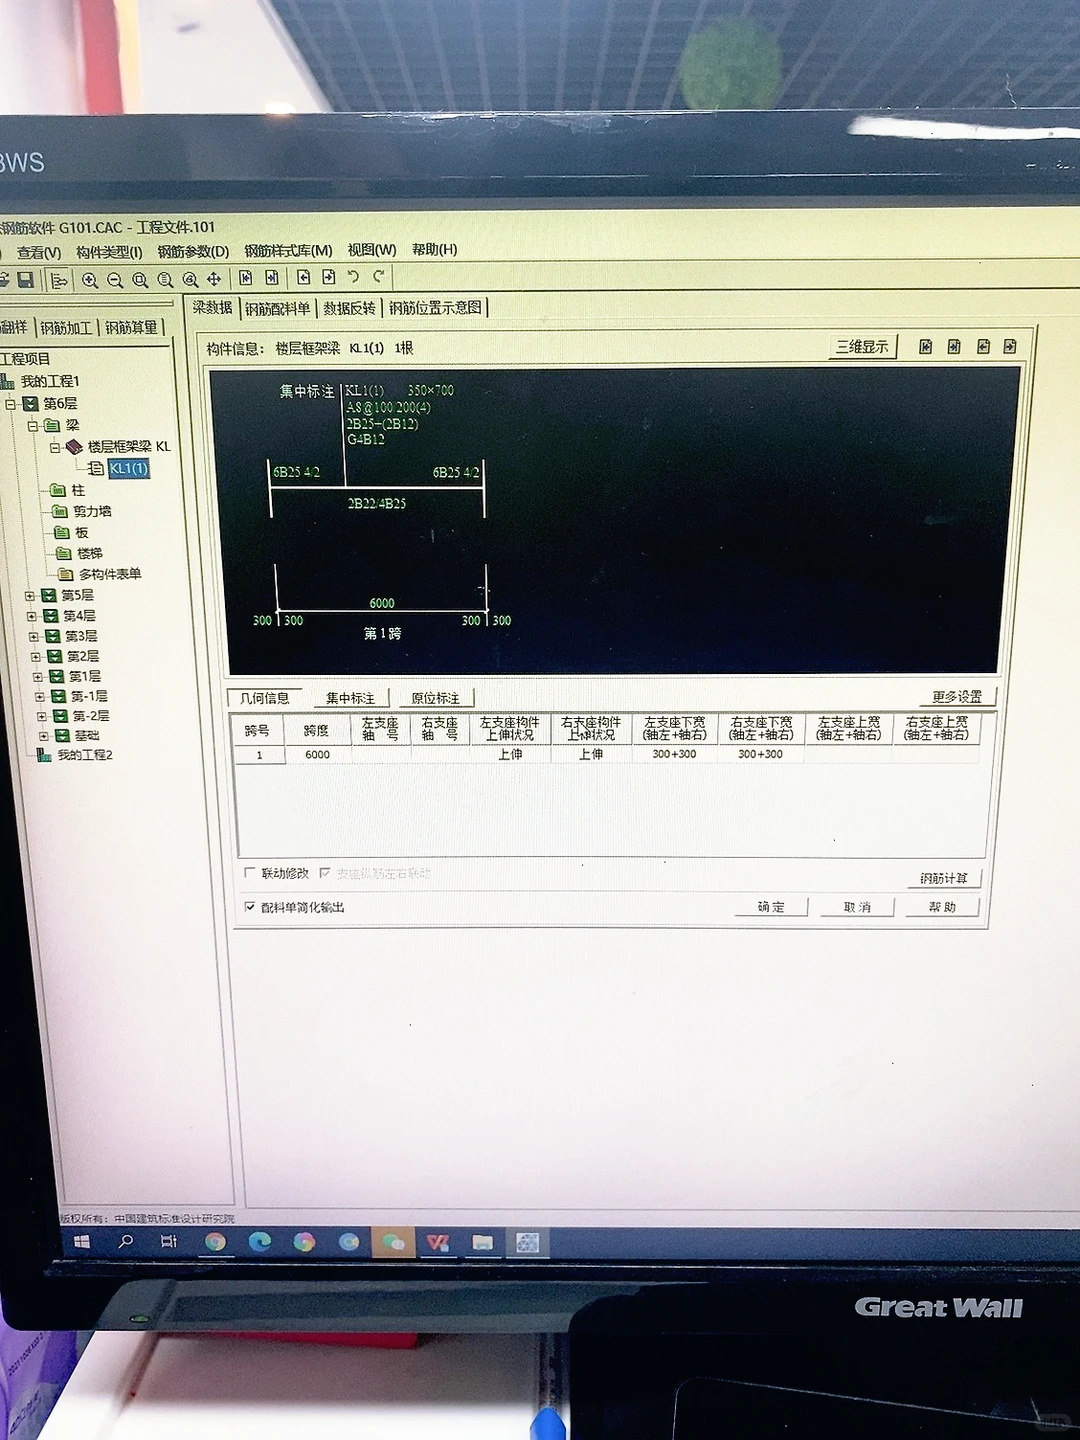Select the 楼梯 folder in tree
Image resolution: width=1080 pixels, height=1440 pixels.
90,553
